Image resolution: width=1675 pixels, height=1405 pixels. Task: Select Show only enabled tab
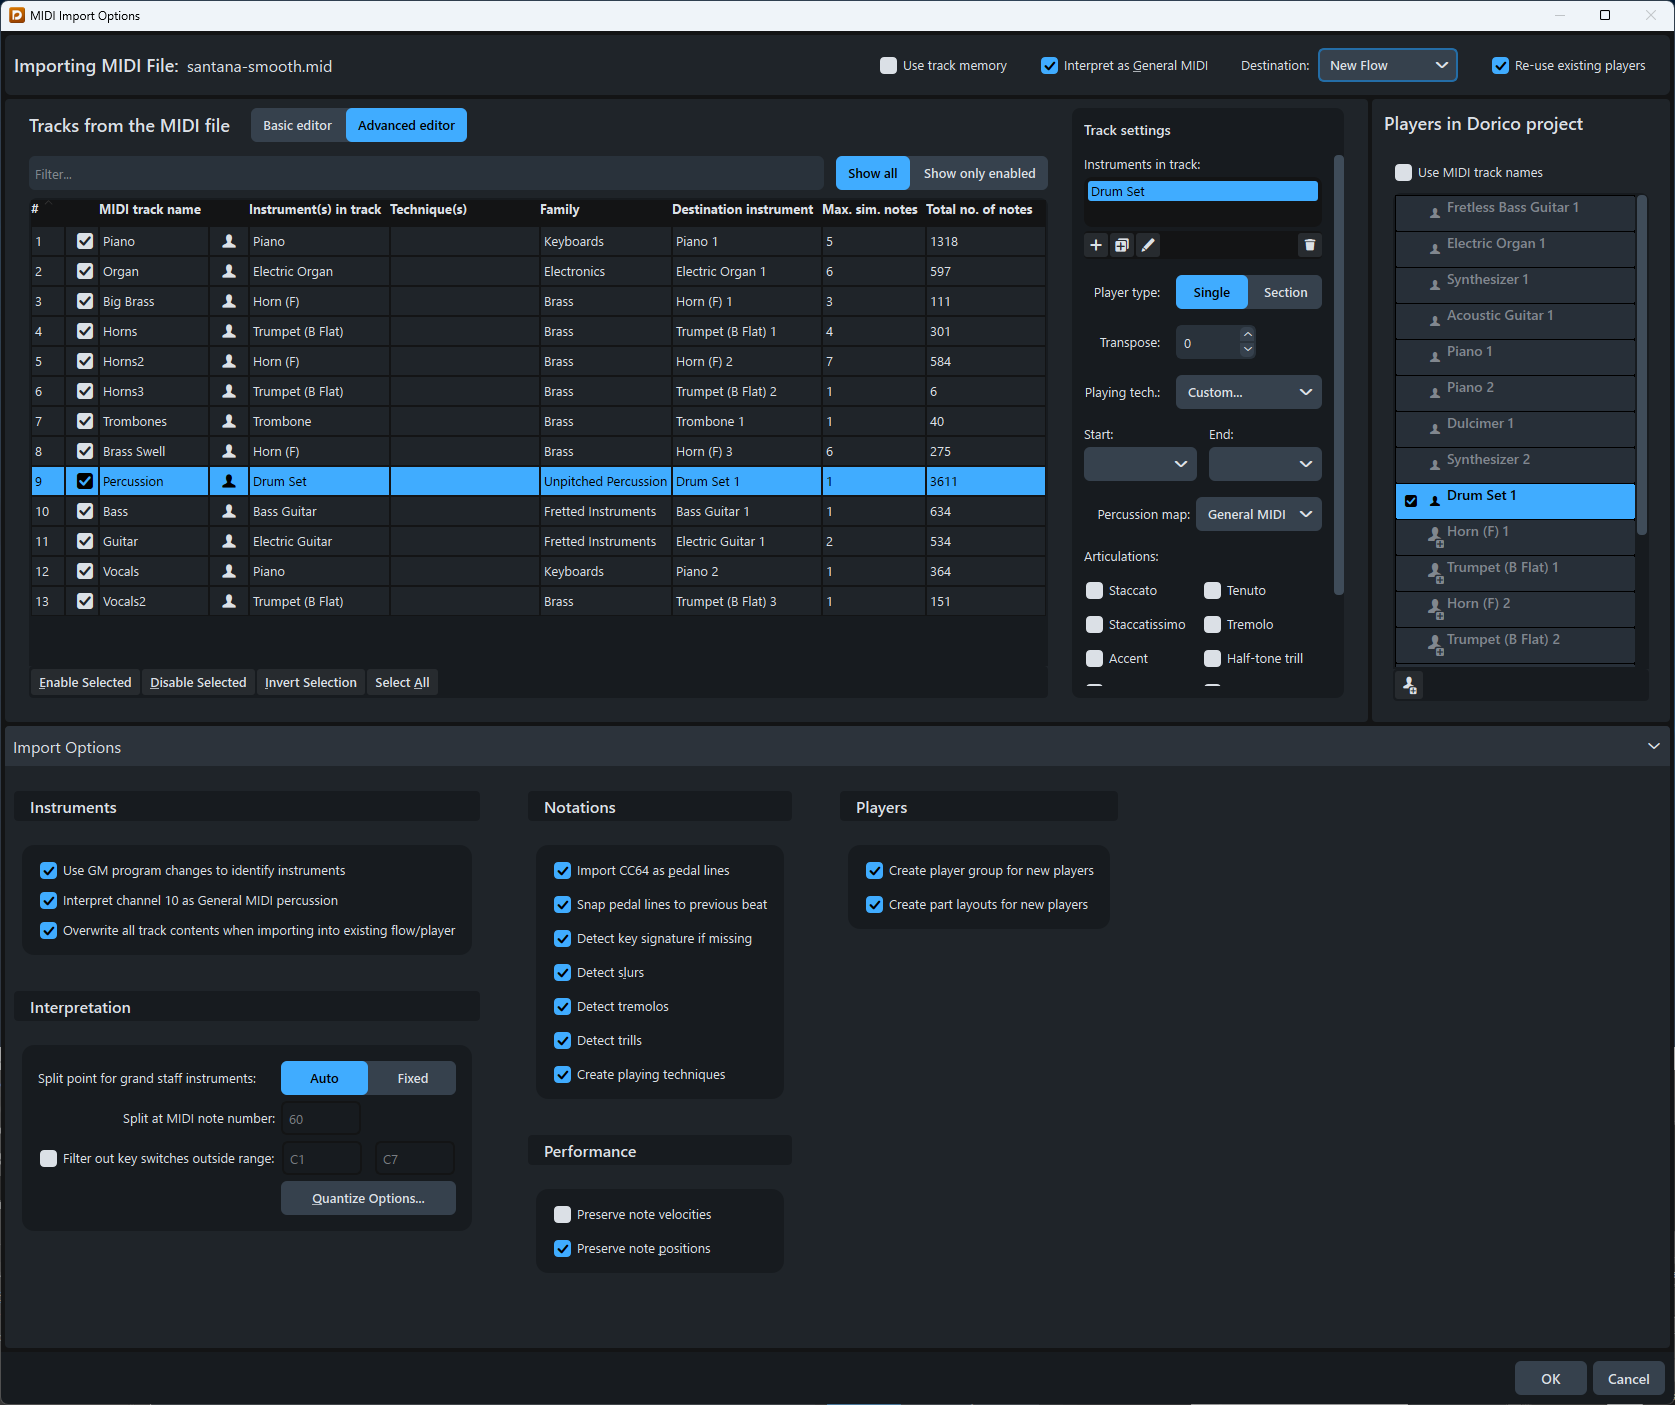pyautogui.click(x=979, y=173)
